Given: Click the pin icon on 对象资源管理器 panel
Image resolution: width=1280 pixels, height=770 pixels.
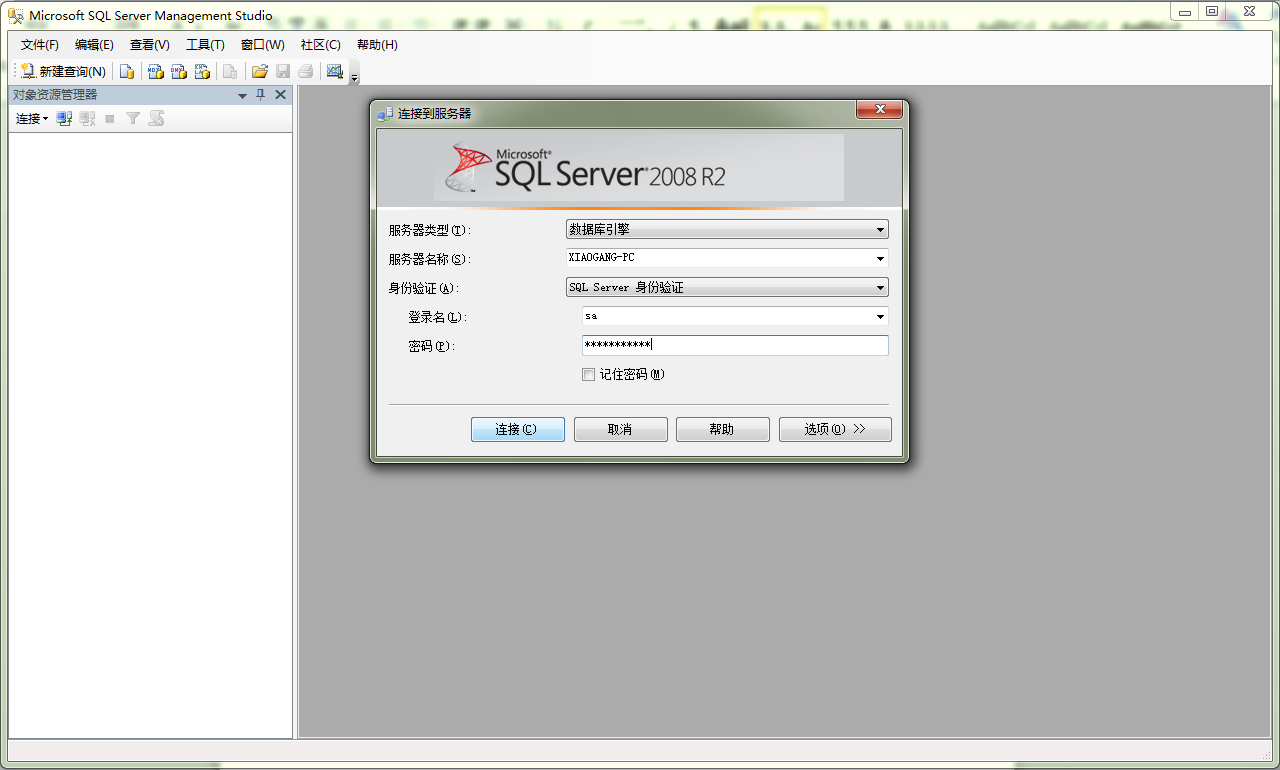Looking at the screenshot, I should [259, 94].
